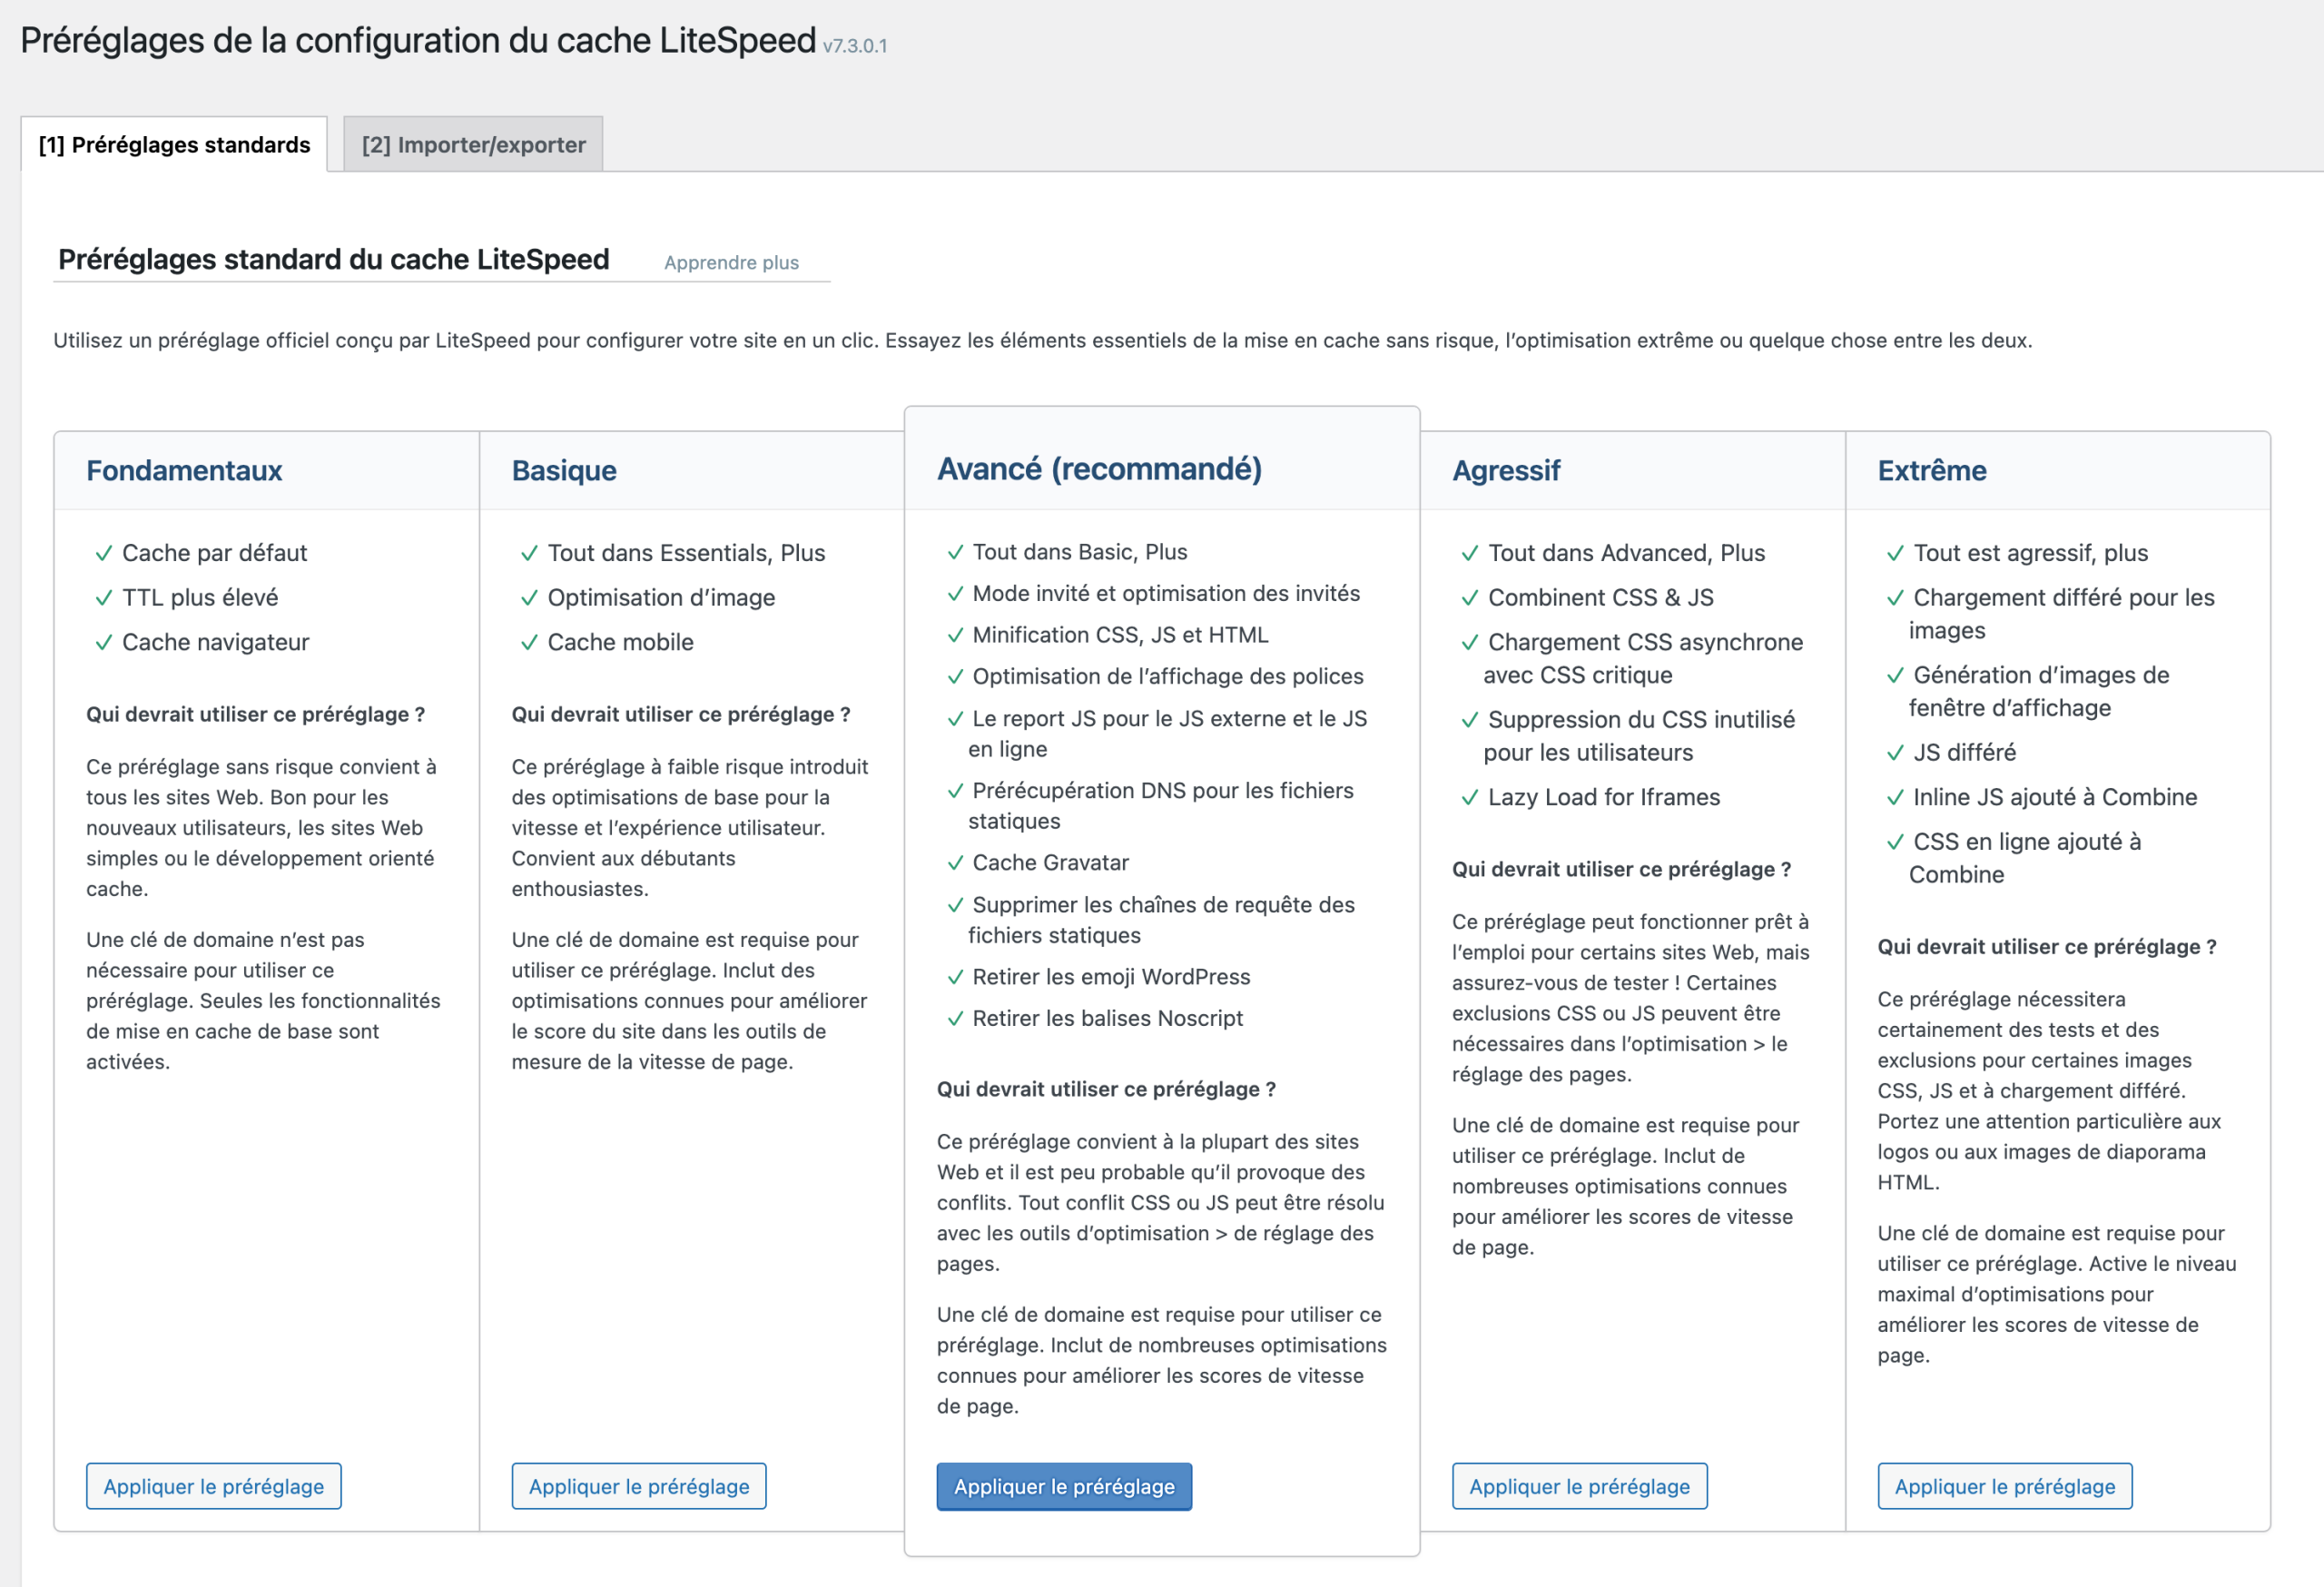Click the checkmark beside Suppression du CSS inutilisé
Screen dimensions: 2324x1587
[x=1470, y=720]
